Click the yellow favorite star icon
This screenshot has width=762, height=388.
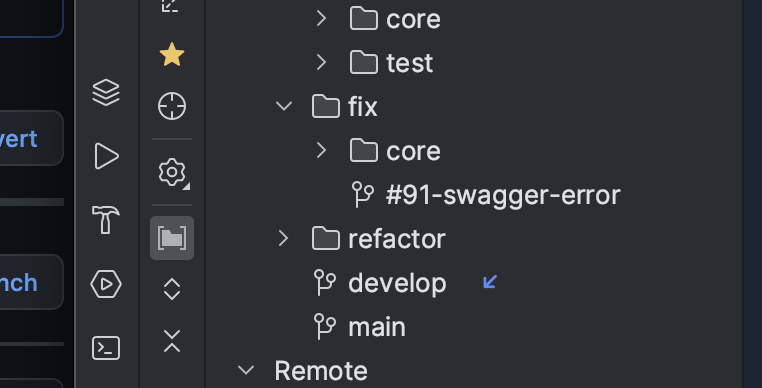(172, 54)
